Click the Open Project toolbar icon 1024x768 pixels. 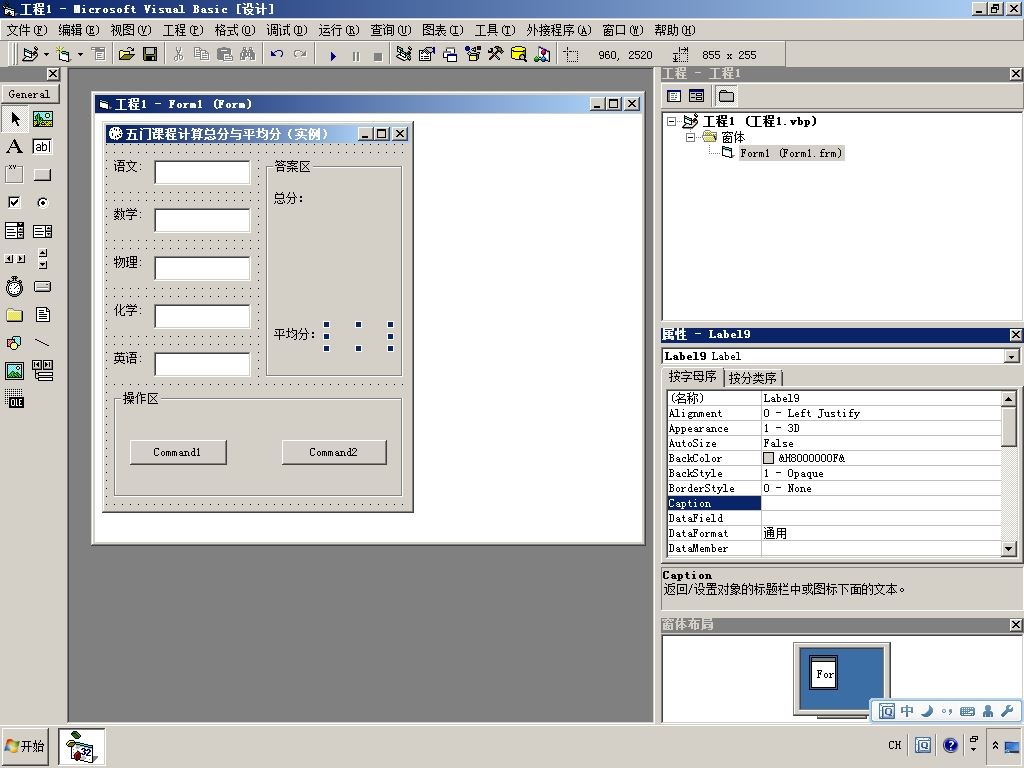127,54
